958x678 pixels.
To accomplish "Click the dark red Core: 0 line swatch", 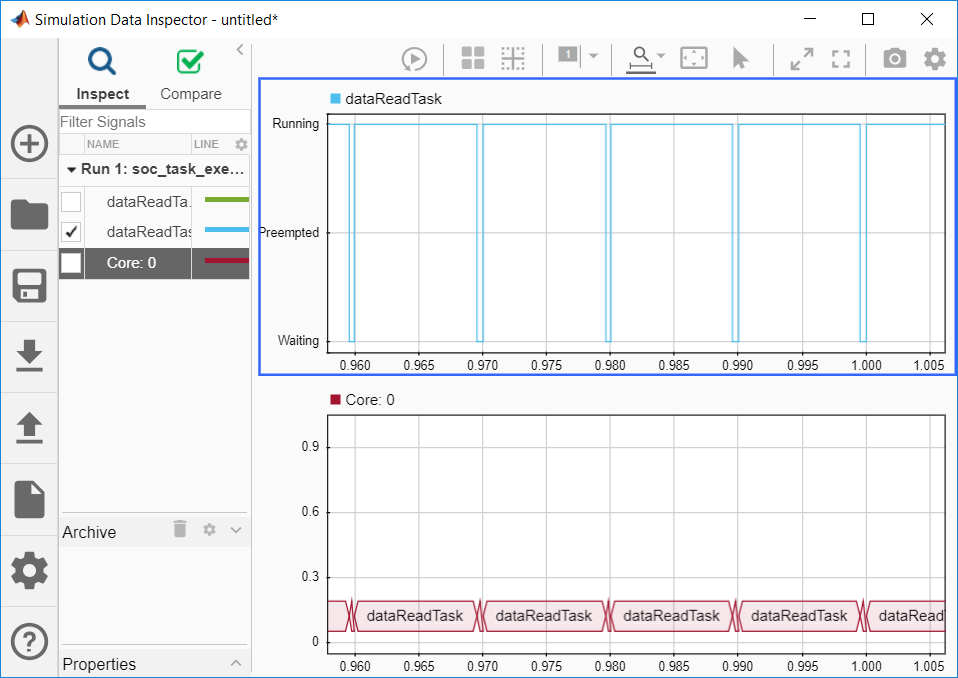I will (227, 261).
